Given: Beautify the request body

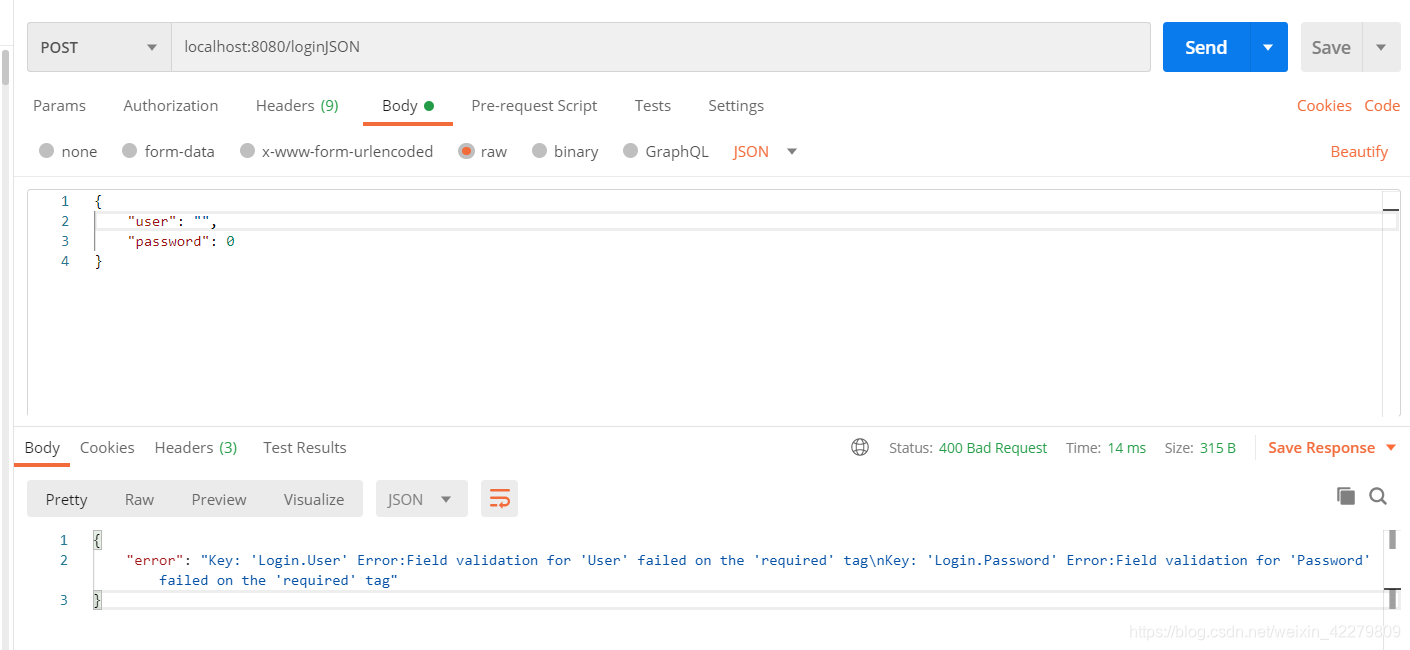Looking at the screenshot, I should pyautogui.click(x=1359, y=151).
